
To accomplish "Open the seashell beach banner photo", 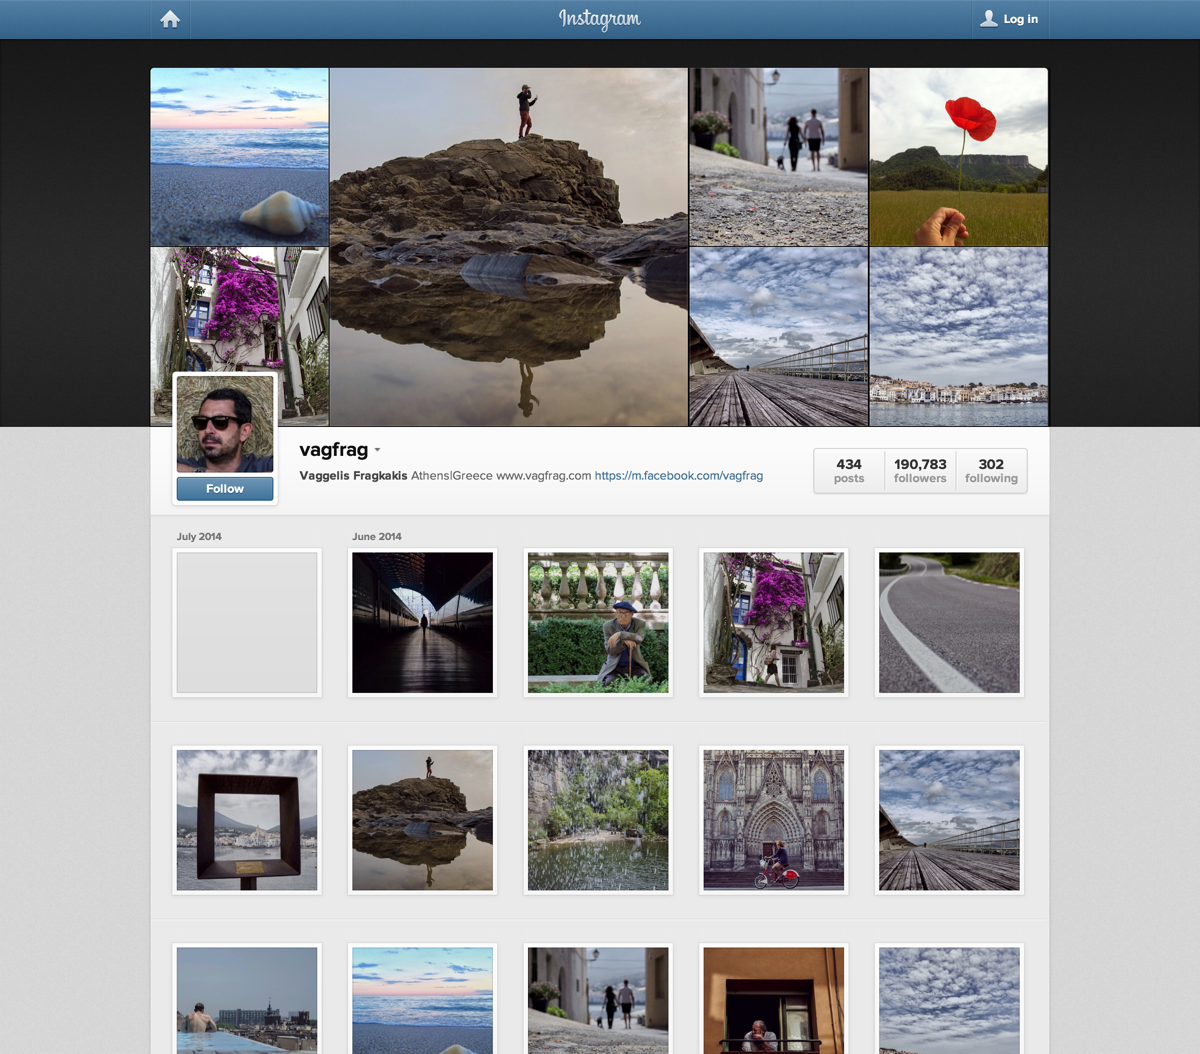I will click(240, 157).
